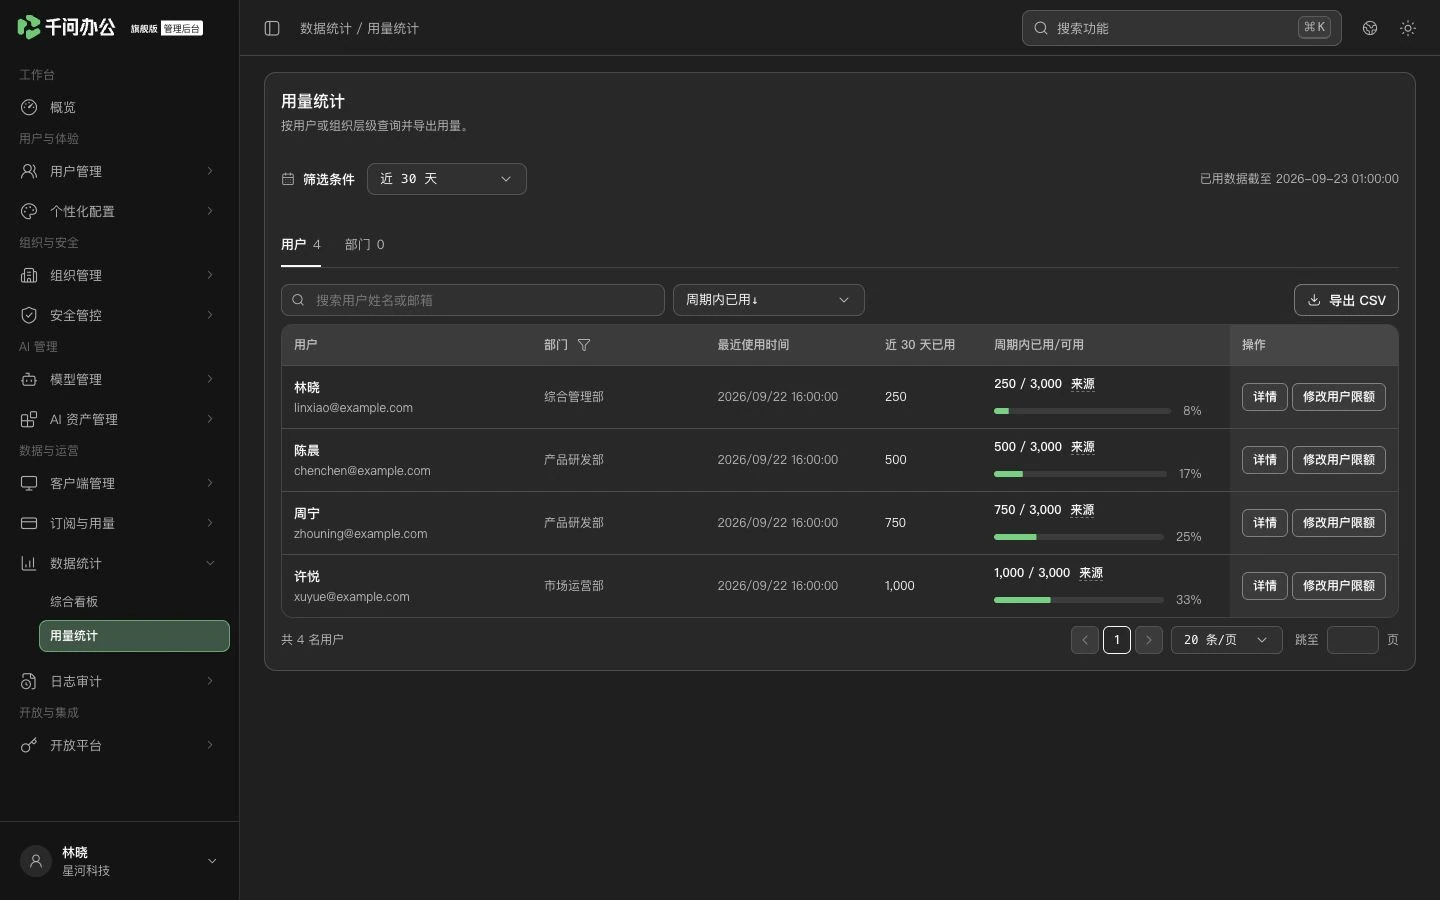1440x900 pixels.
Task: Open the 周期内已用 sort dropdown
Action: 769,300
